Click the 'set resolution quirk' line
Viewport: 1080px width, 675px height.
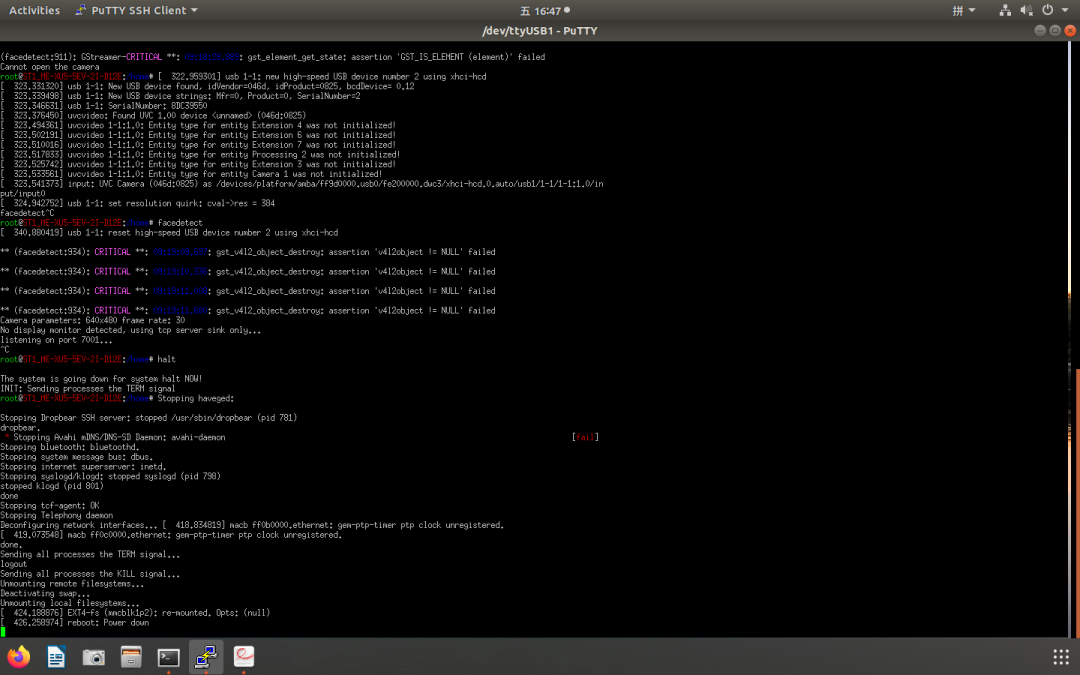[x=138, y=203]
